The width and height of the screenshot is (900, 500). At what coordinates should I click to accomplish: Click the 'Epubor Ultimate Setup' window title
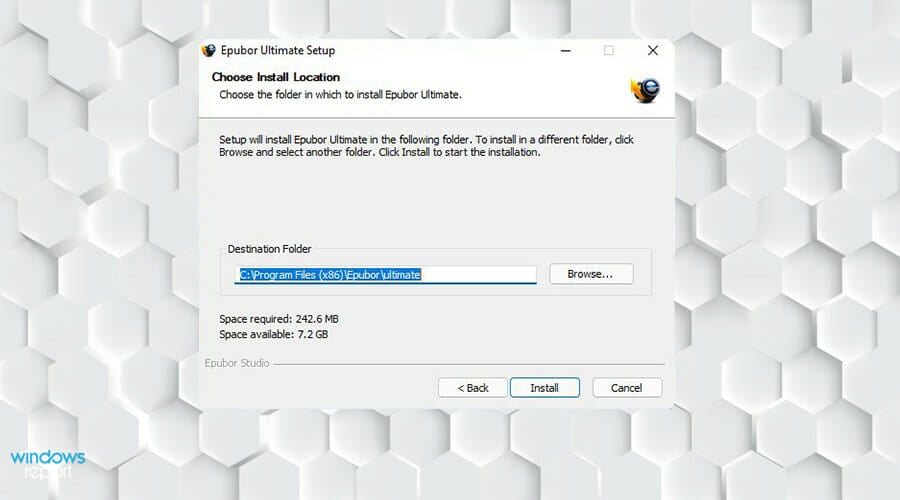pyautogui.click(x=278, y=51)
